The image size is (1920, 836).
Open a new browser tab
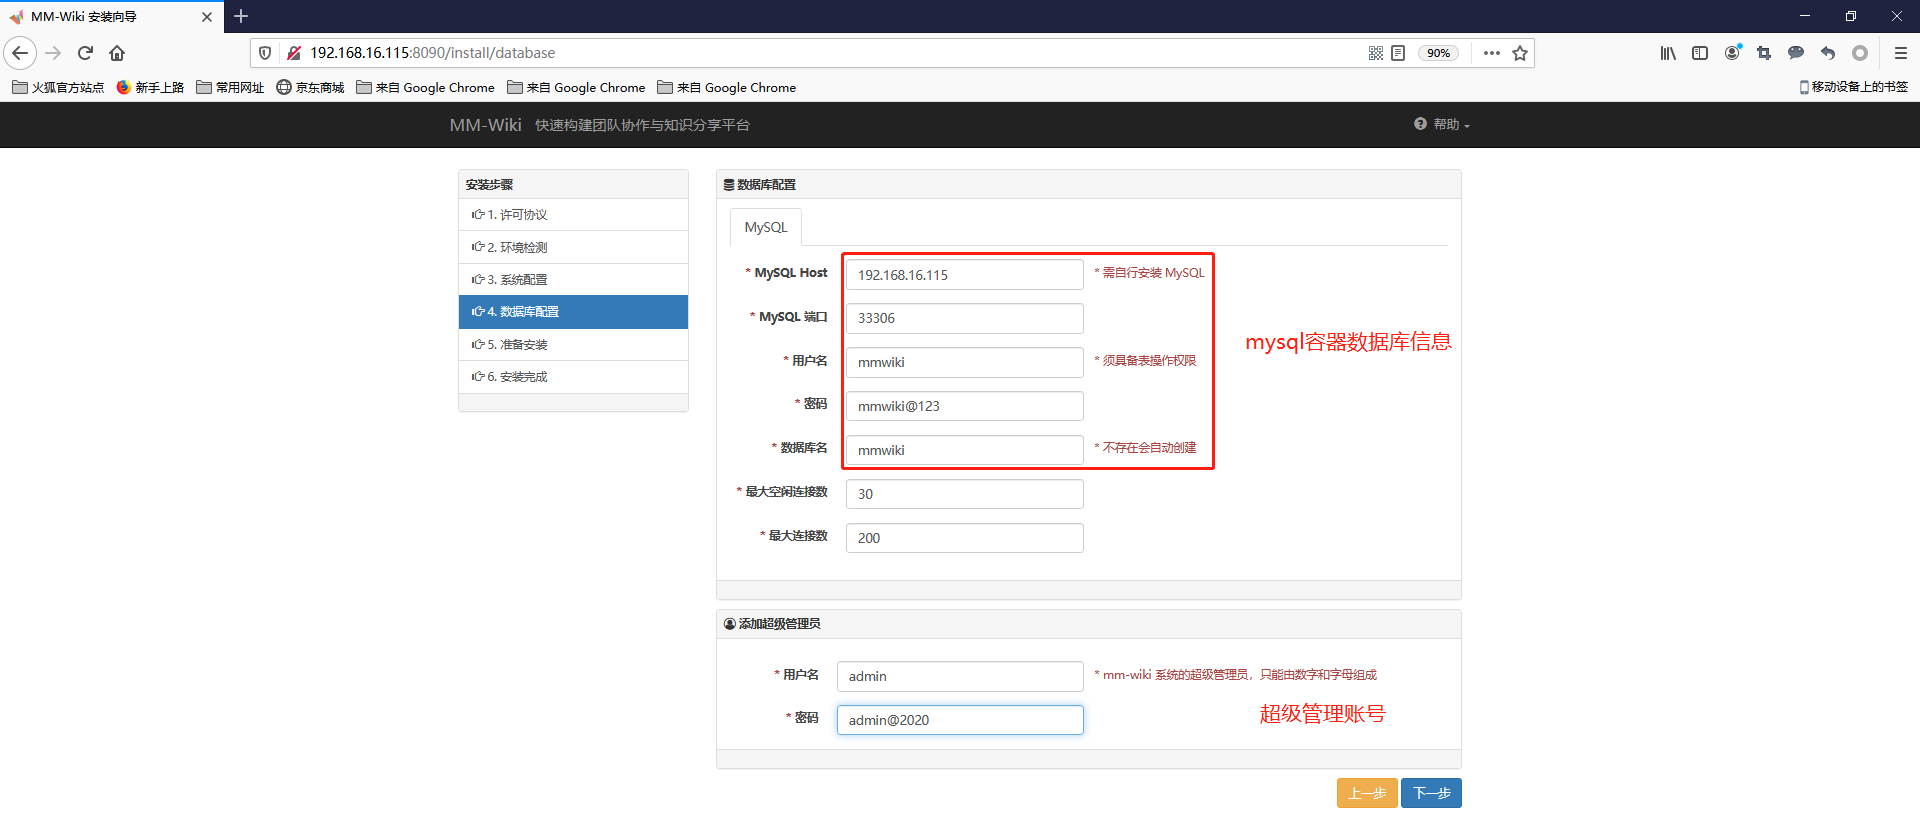241,16
